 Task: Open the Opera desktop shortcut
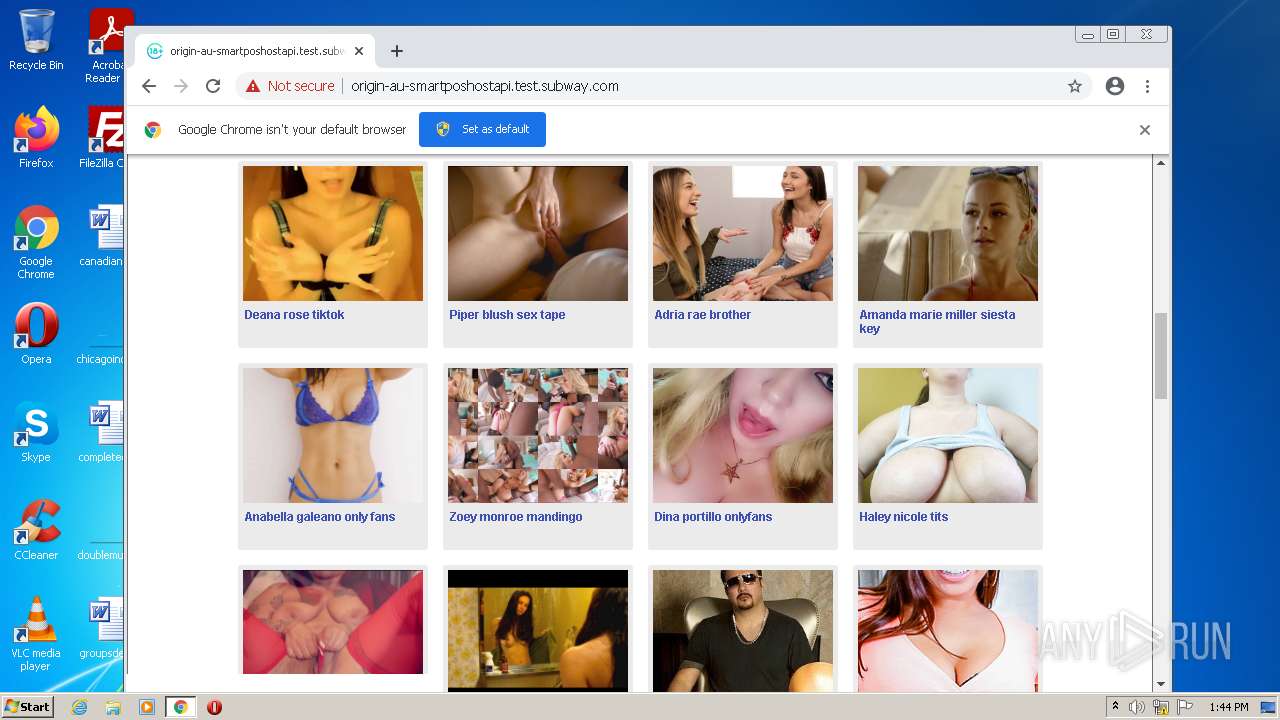(36, 334)
